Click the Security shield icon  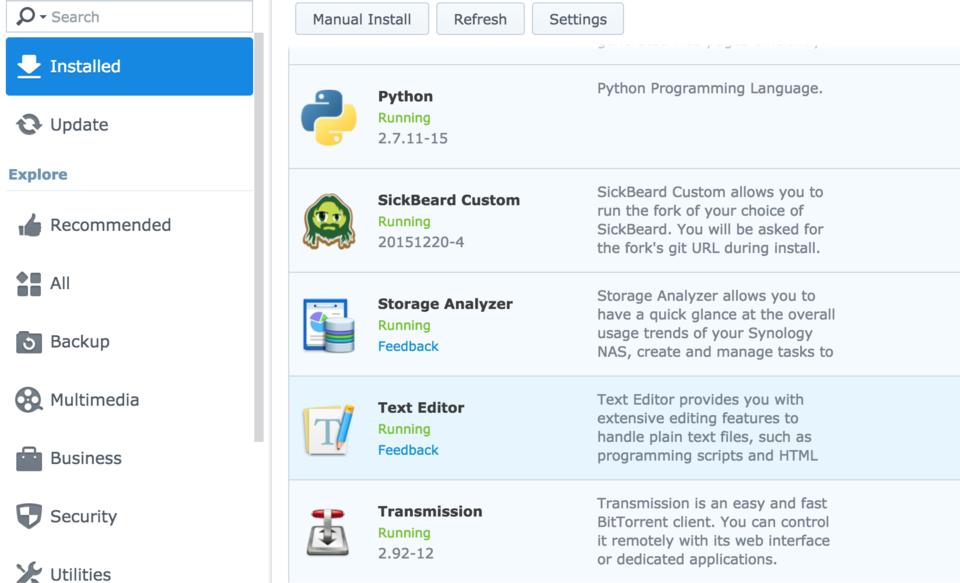point(29,516)
